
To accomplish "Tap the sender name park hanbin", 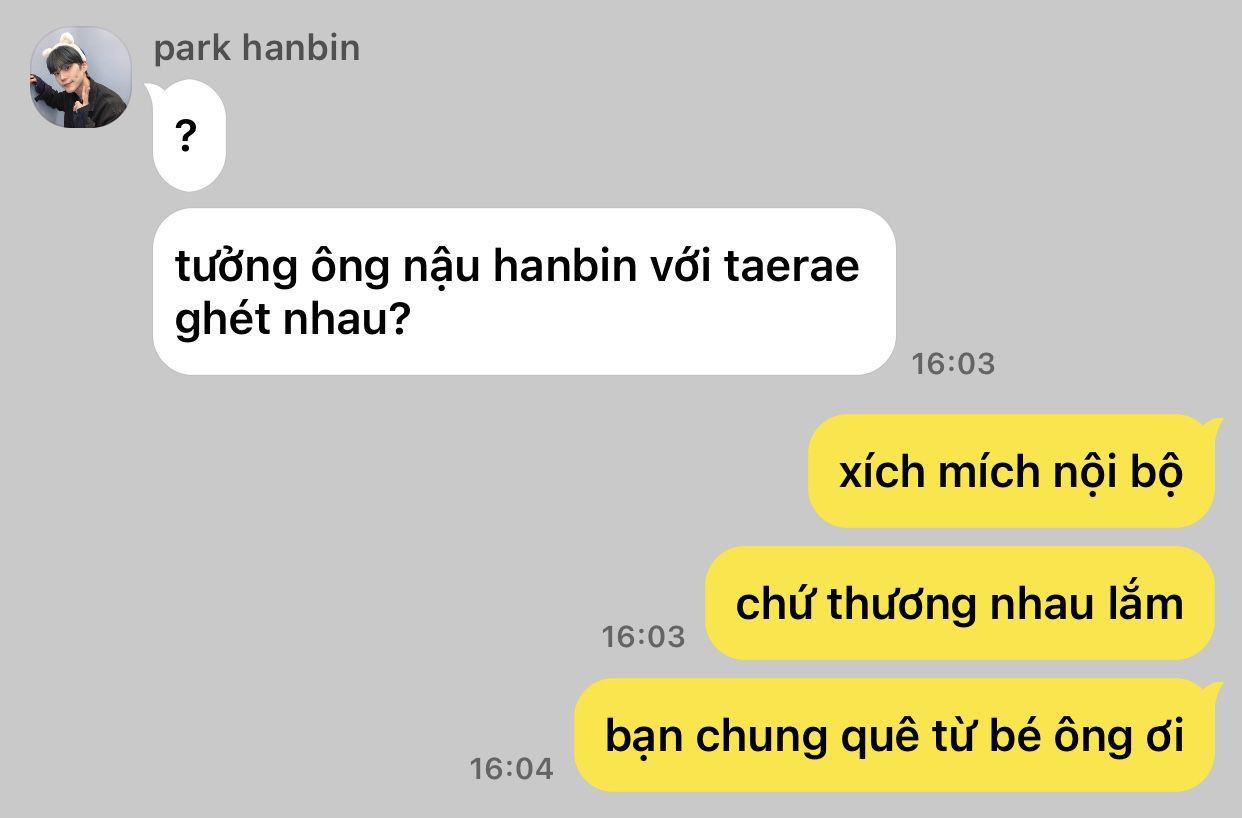I will point(256,49).
